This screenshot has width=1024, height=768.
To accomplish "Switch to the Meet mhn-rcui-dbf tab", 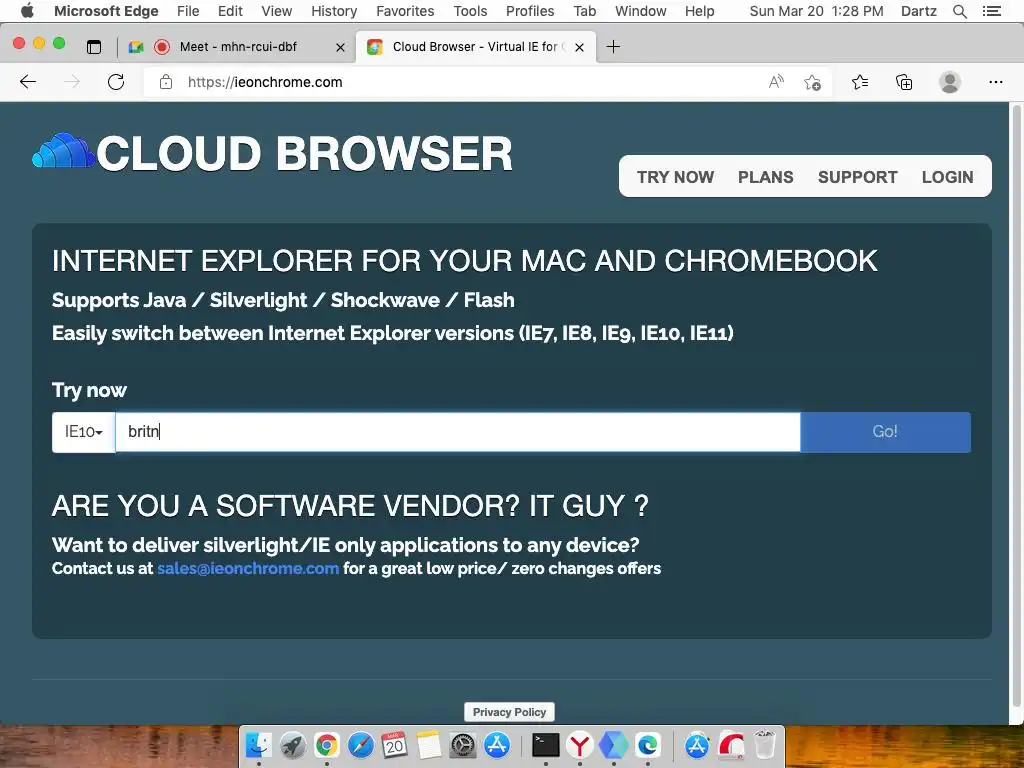I will coord(238,46).
